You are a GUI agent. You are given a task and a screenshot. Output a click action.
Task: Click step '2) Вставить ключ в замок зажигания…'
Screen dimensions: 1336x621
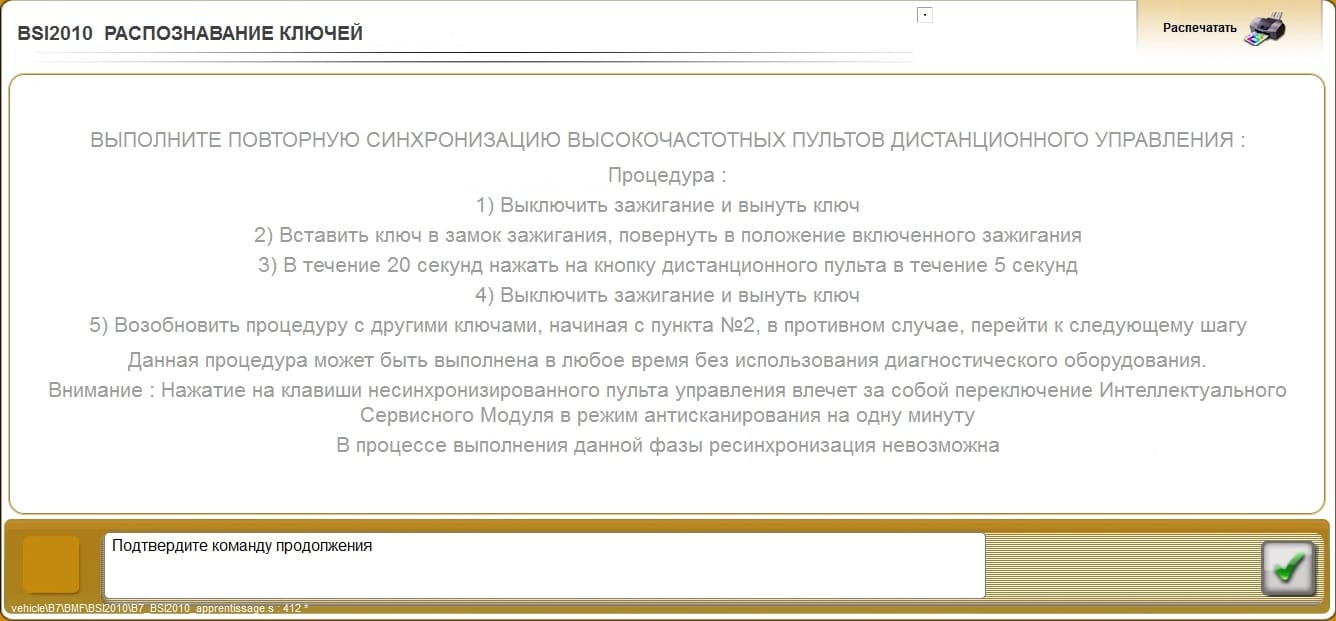point(668,236)
